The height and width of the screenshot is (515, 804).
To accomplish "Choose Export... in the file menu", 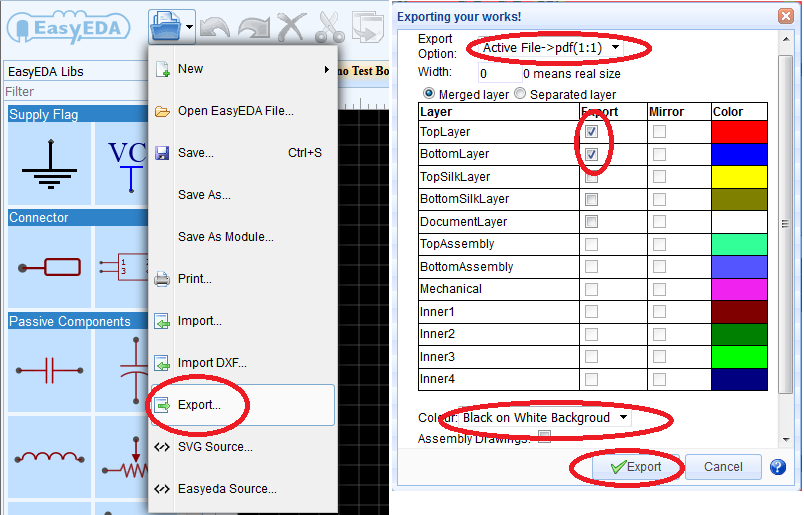I will [x=242, y=405].
